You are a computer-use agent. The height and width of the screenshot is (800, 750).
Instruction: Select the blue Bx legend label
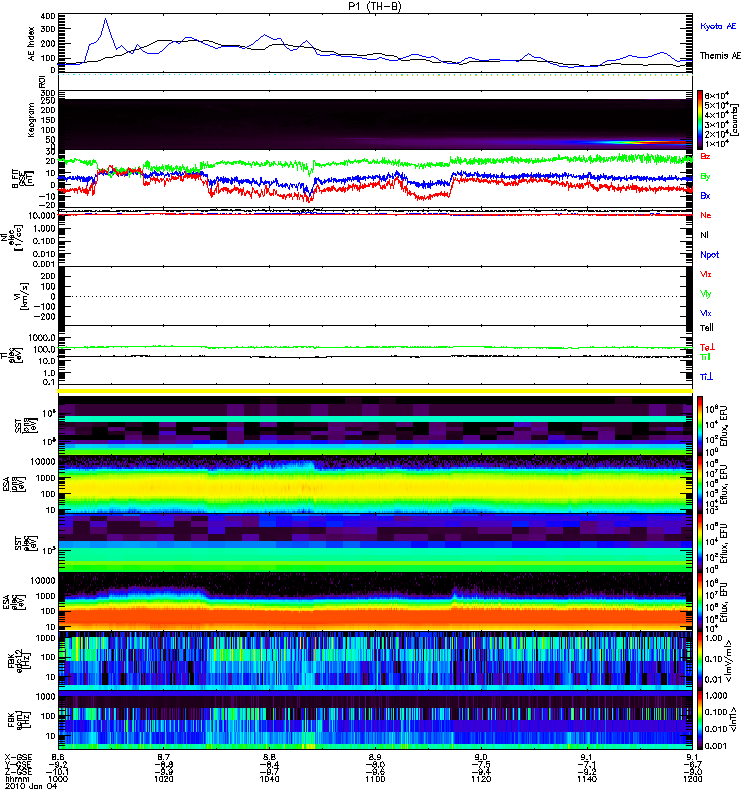705,195
